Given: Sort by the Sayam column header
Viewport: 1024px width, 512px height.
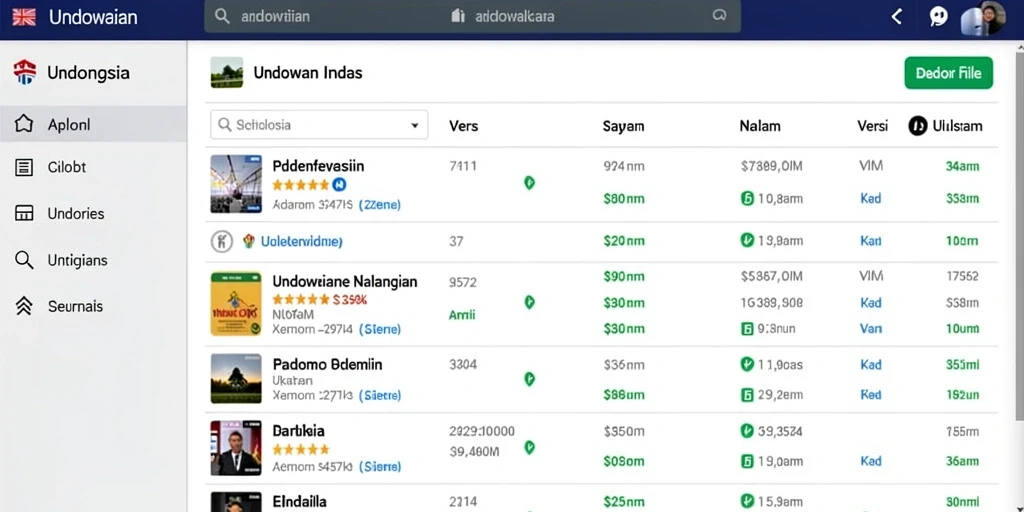Looking at the screenshot, I should [x=623, y=126].
